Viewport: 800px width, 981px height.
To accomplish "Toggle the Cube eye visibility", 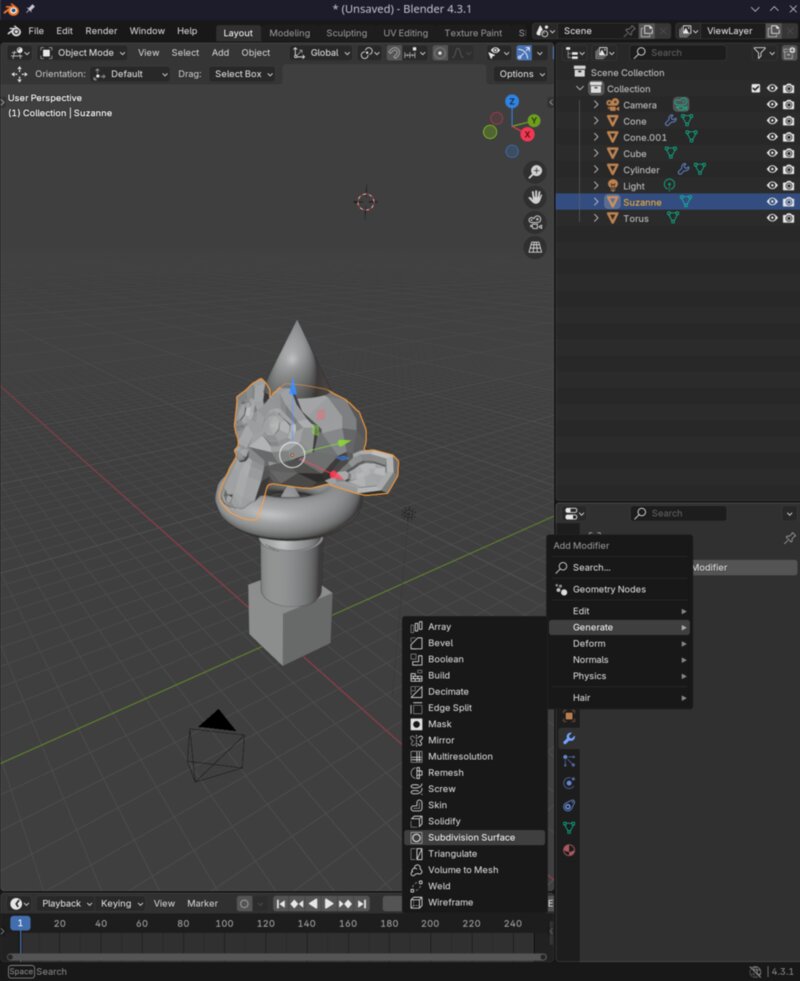I will click(x=772, y=153).
